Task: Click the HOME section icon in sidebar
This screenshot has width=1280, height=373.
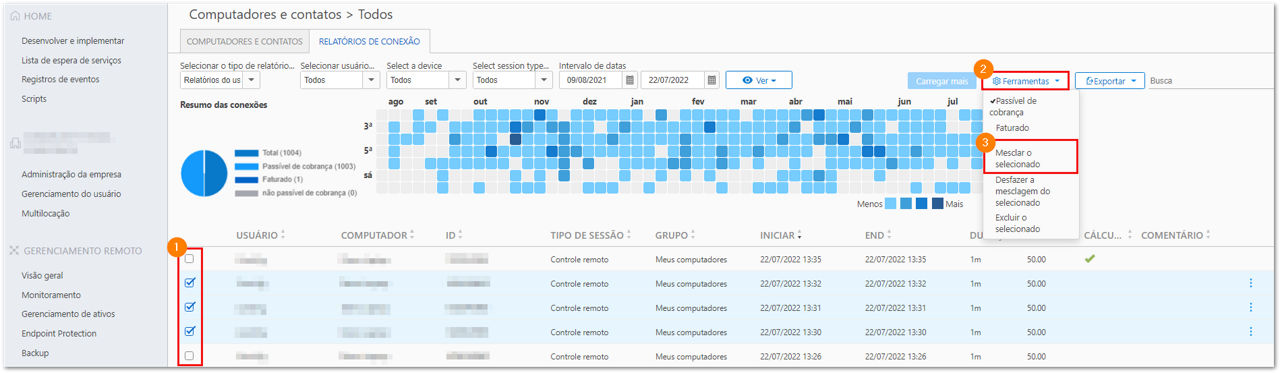Action: coord(14,16)
